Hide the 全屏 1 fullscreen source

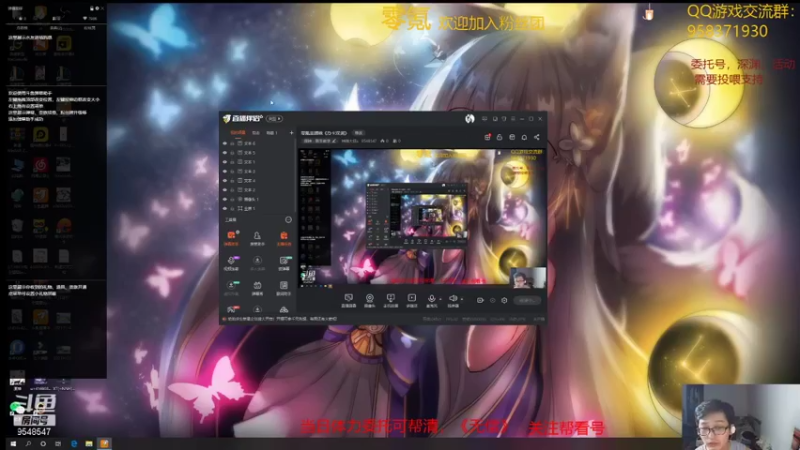click(225, 208)
